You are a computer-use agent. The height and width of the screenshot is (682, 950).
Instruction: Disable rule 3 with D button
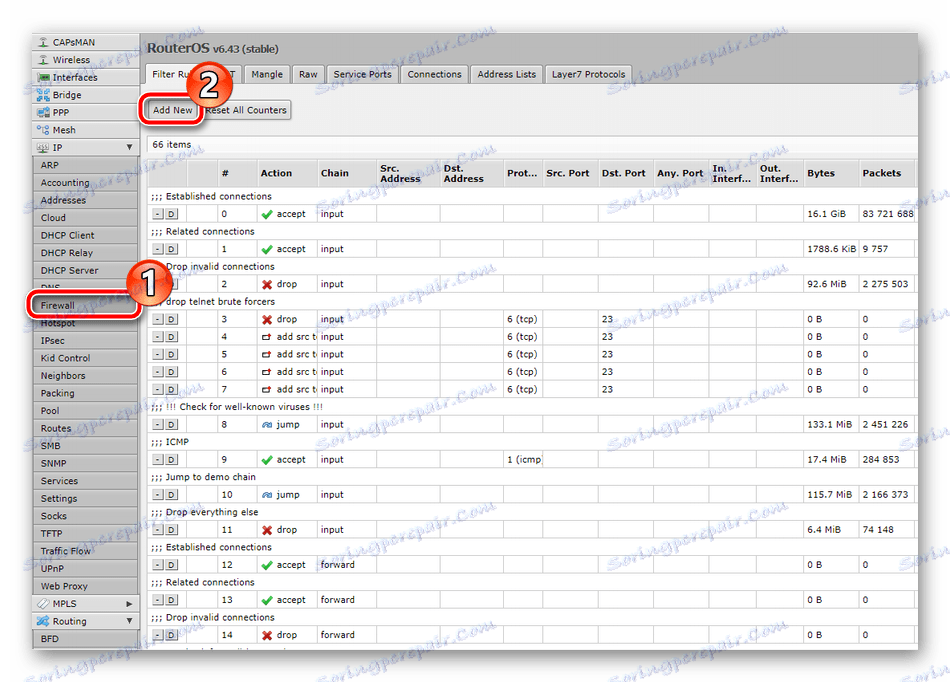tap(171, 320)
